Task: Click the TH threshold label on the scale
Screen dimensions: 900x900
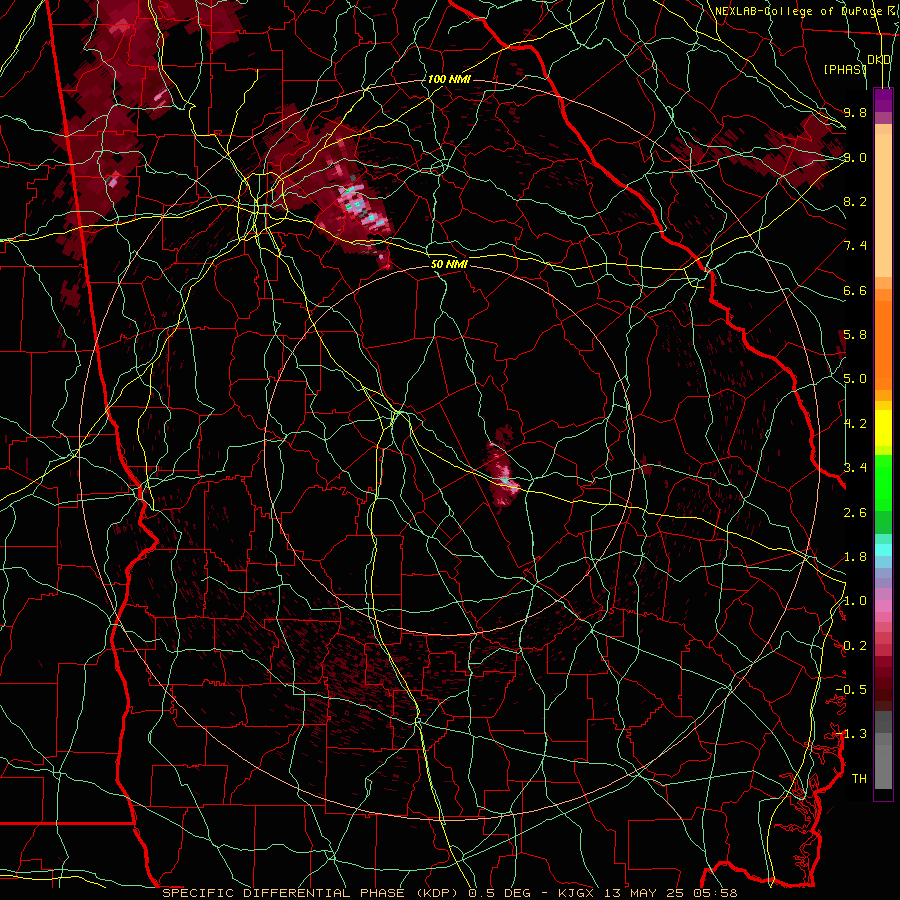Action: pyautogui.click(x=859, y=779)
